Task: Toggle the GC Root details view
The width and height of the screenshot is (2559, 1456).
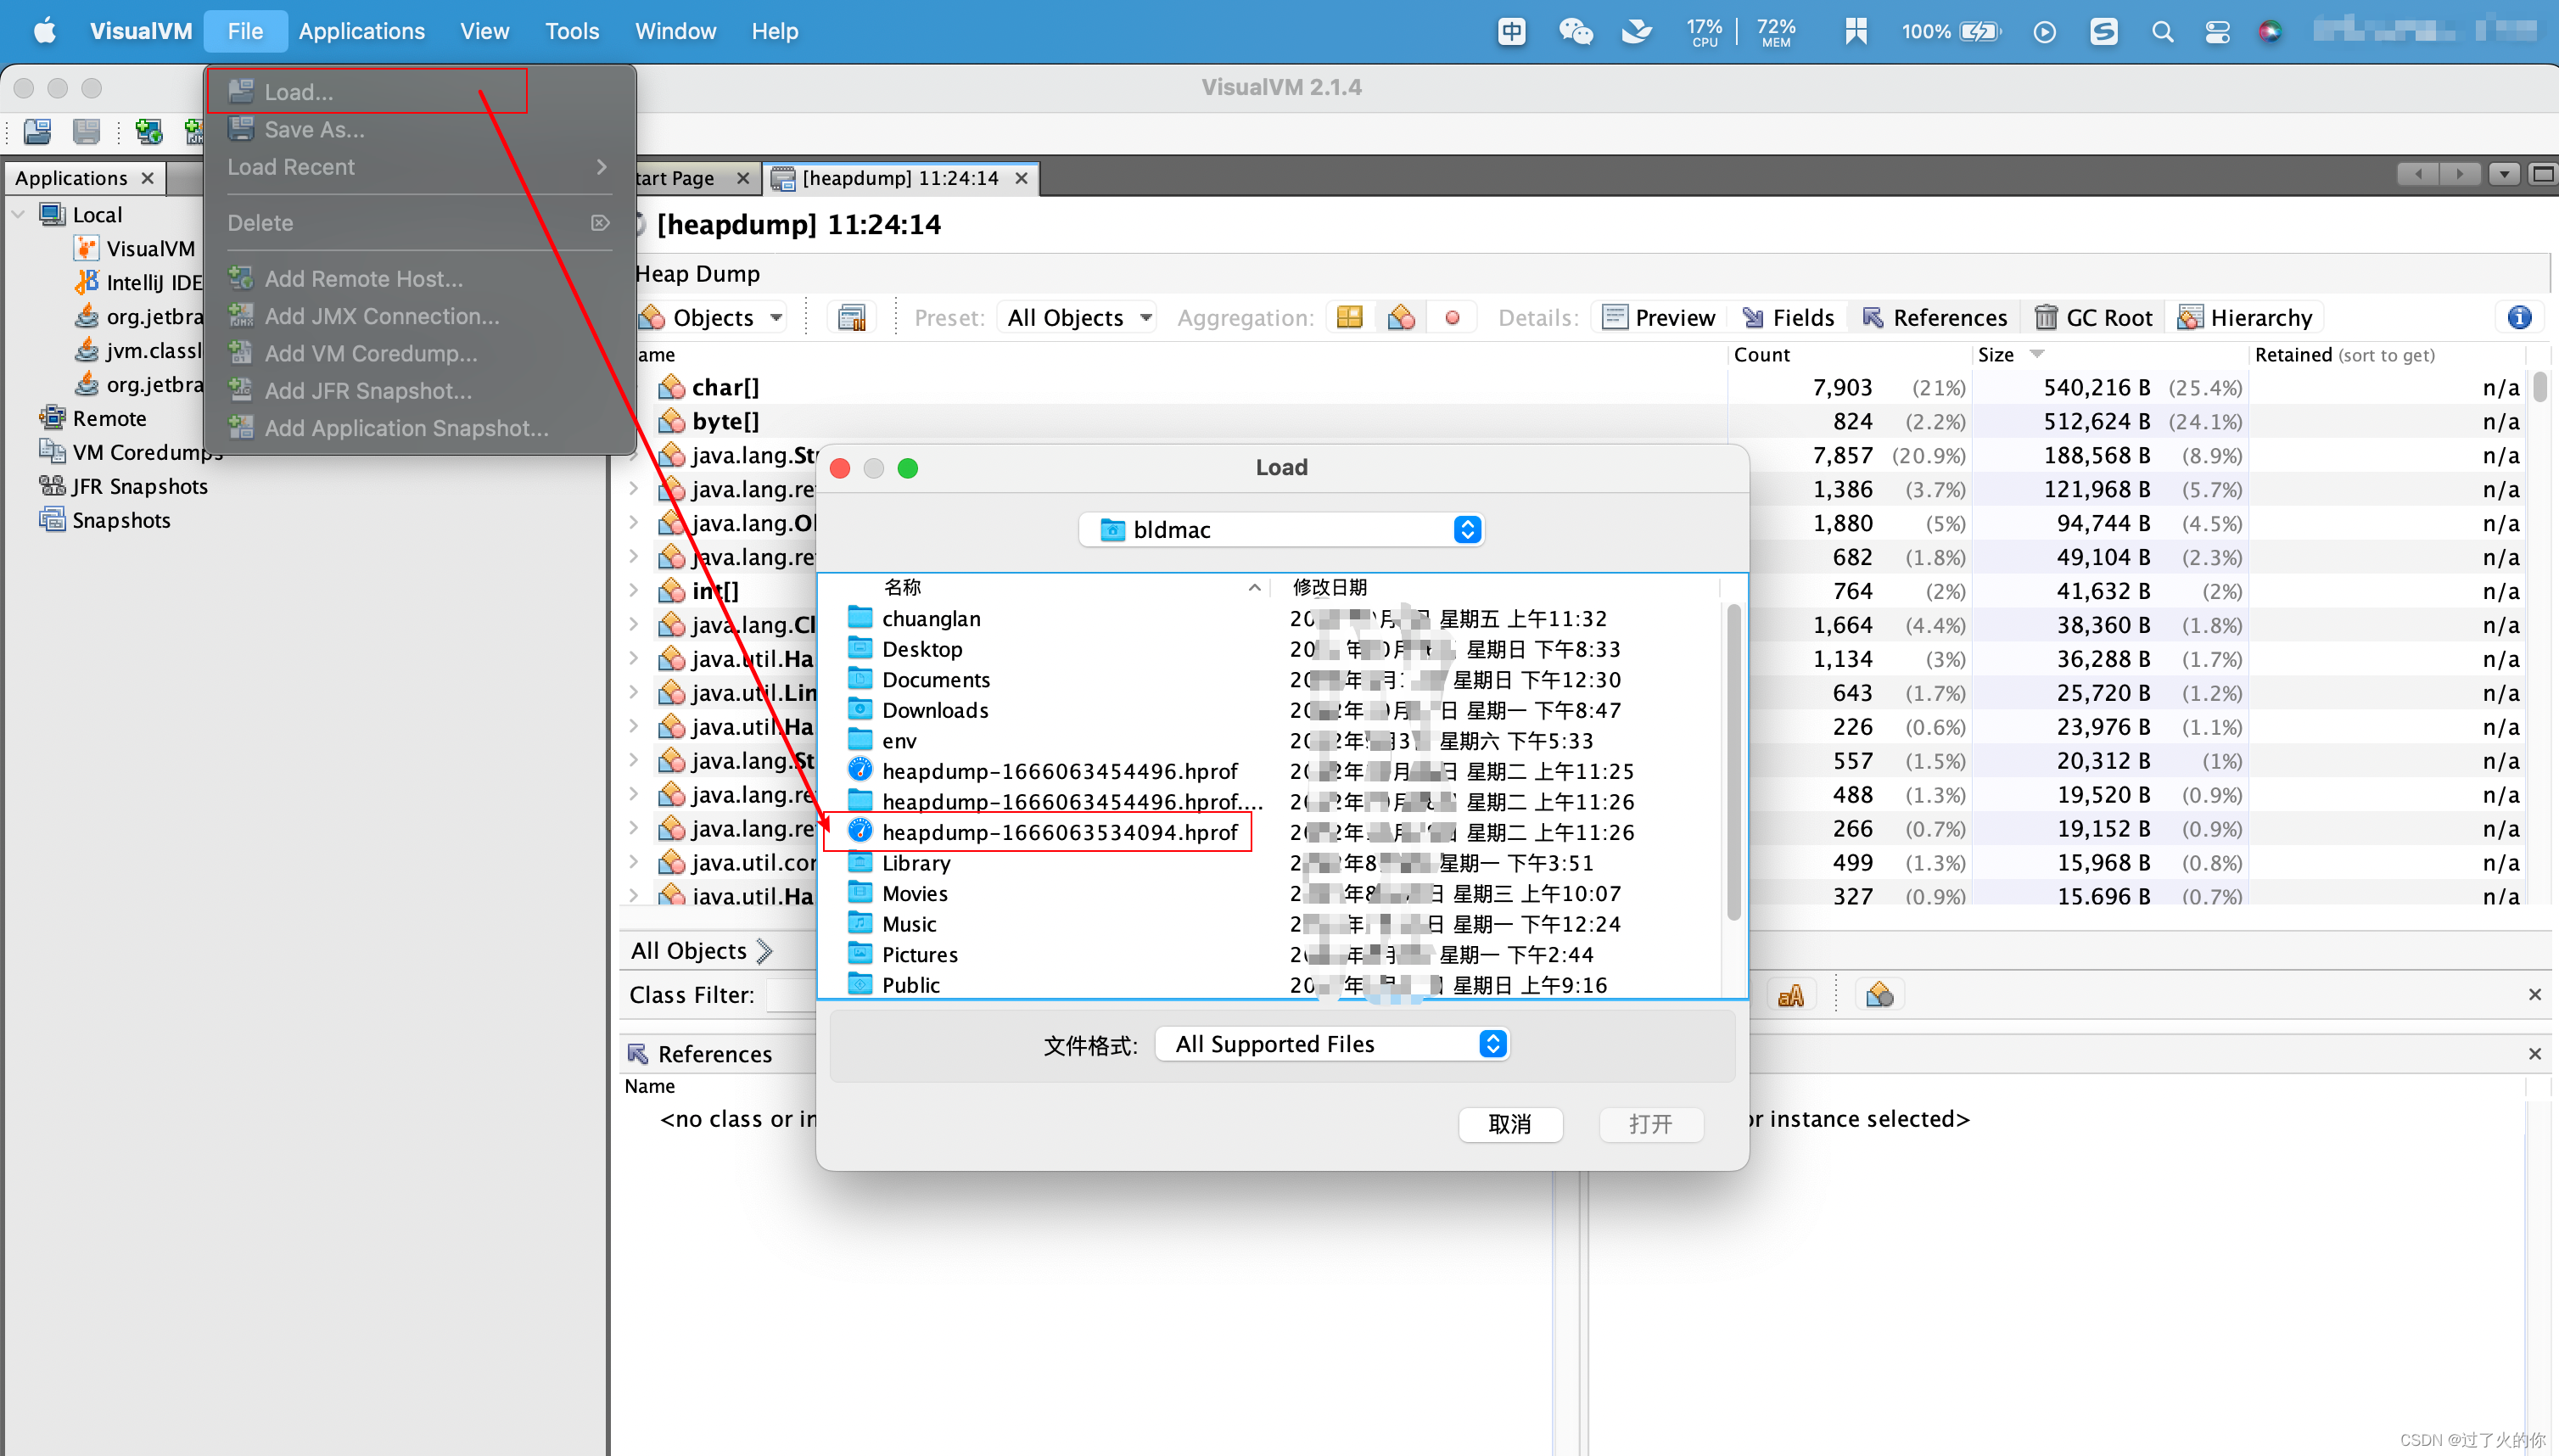Action: coord(2093,318)
